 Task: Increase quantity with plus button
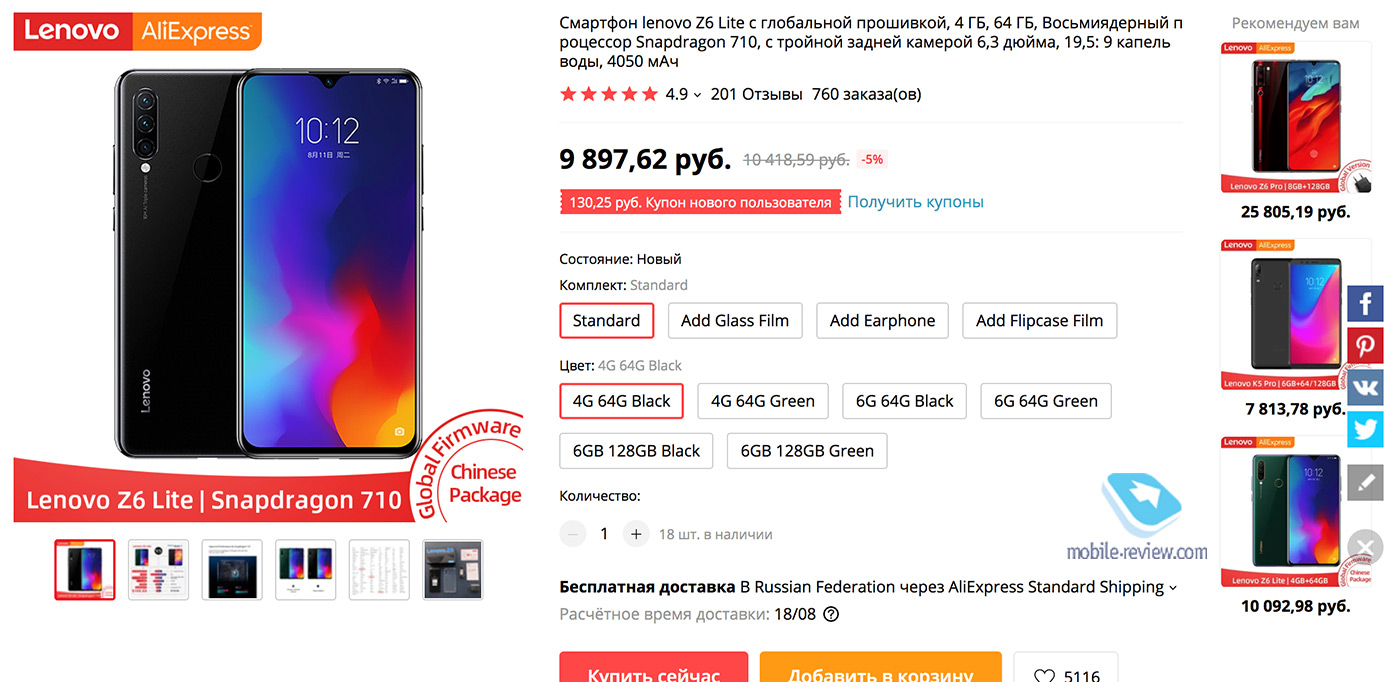tap(636, 534)
